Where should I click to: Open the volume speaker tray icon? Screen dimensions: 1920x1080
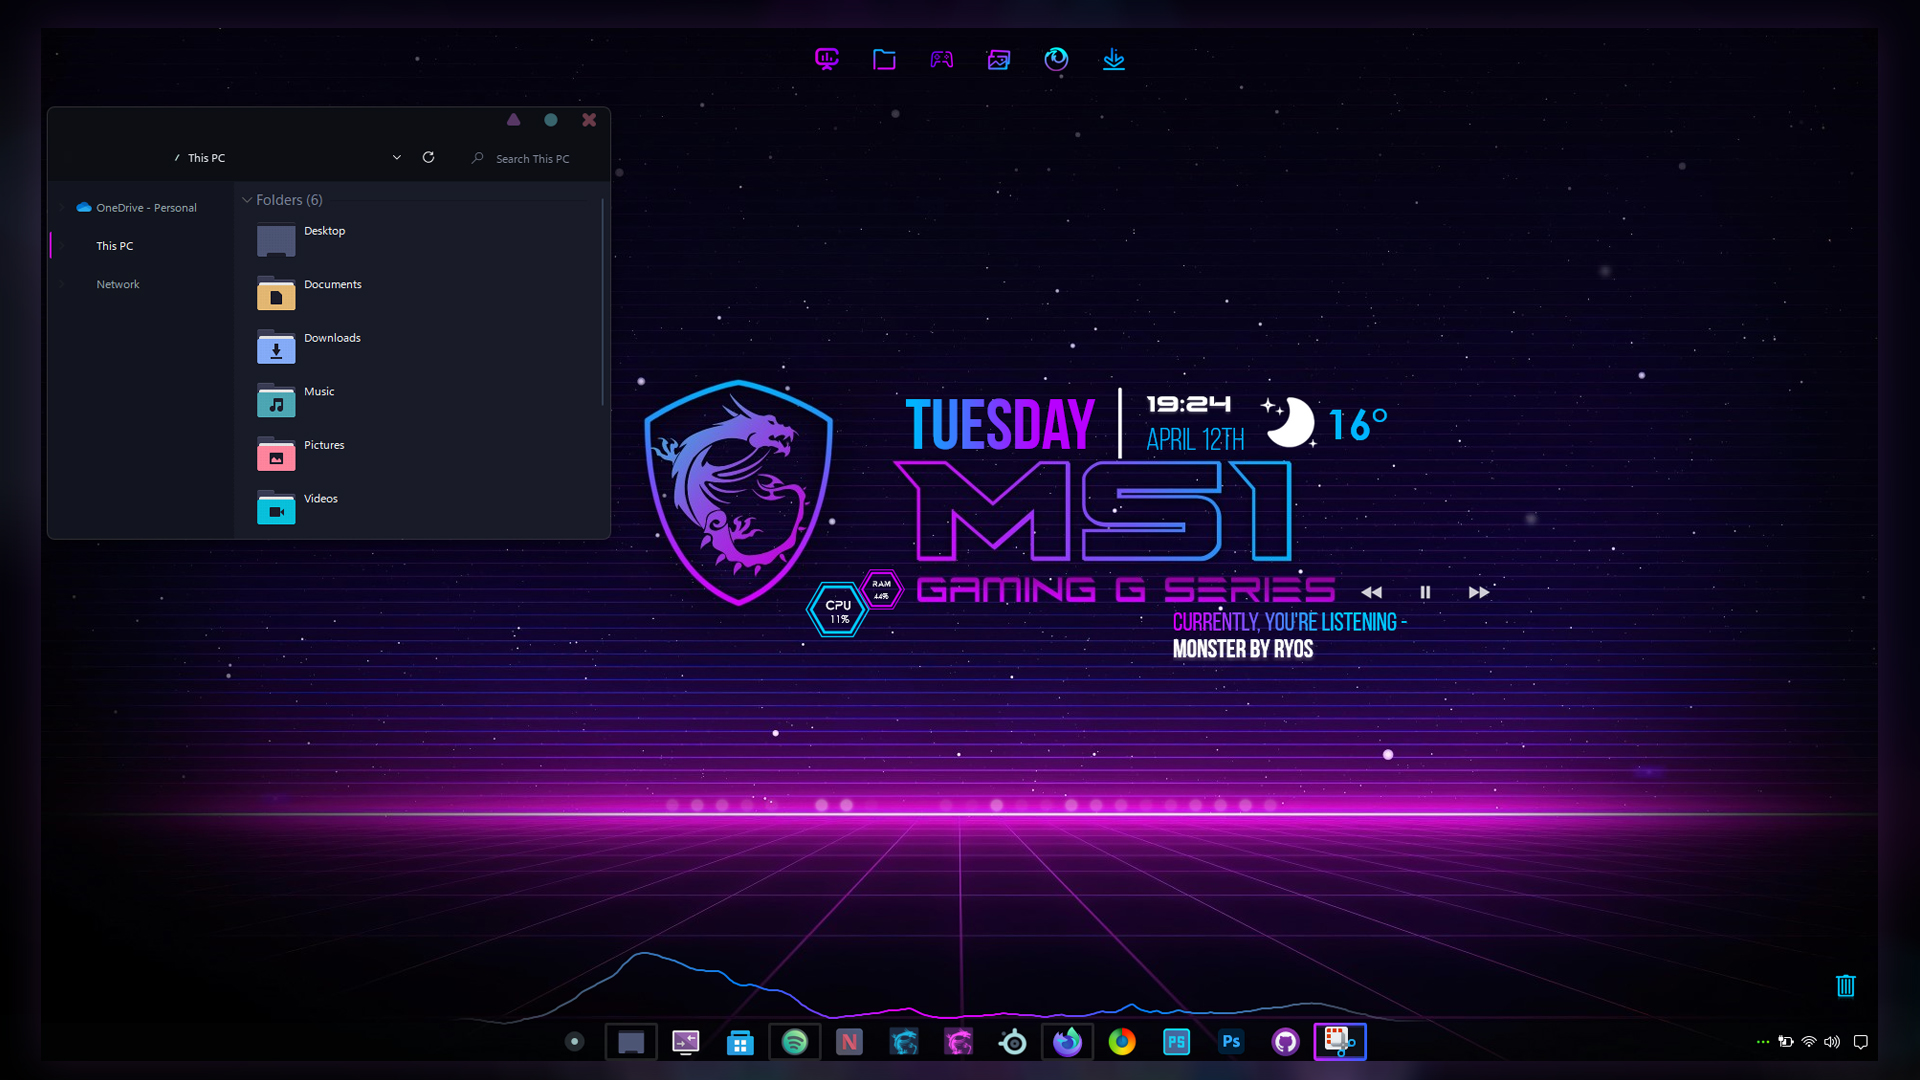1832,1042
